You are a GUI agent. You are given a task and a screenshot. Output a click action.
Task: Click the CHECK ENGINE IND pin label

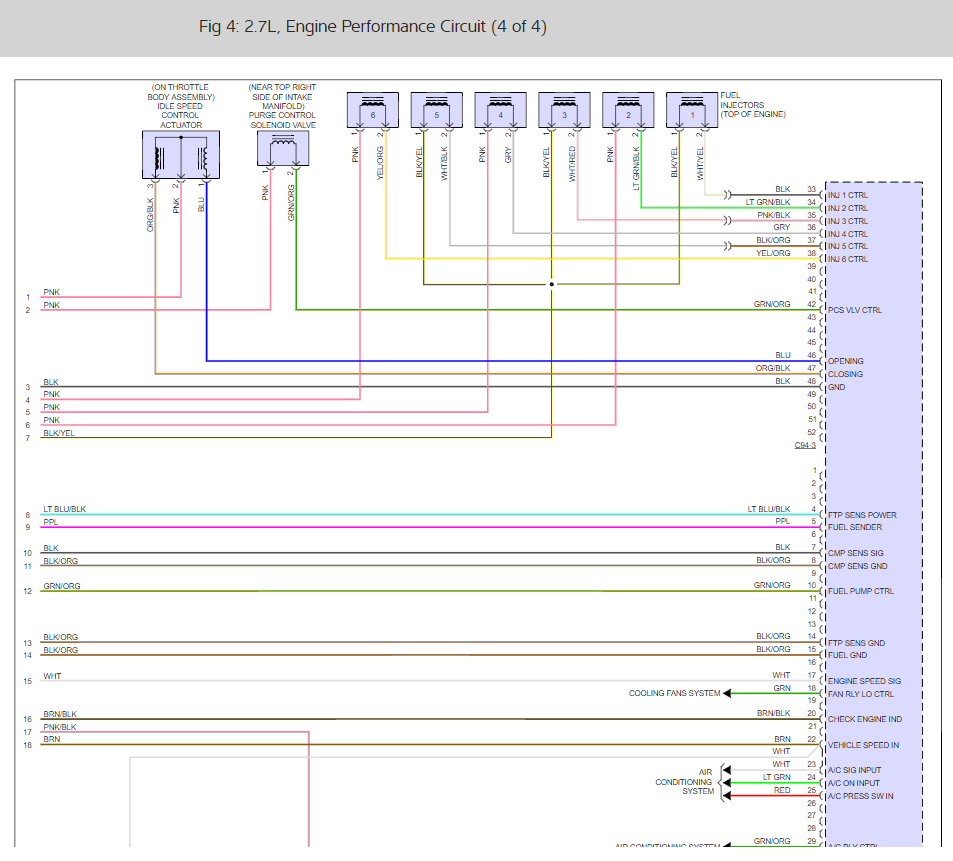click(x=865, y=719)
